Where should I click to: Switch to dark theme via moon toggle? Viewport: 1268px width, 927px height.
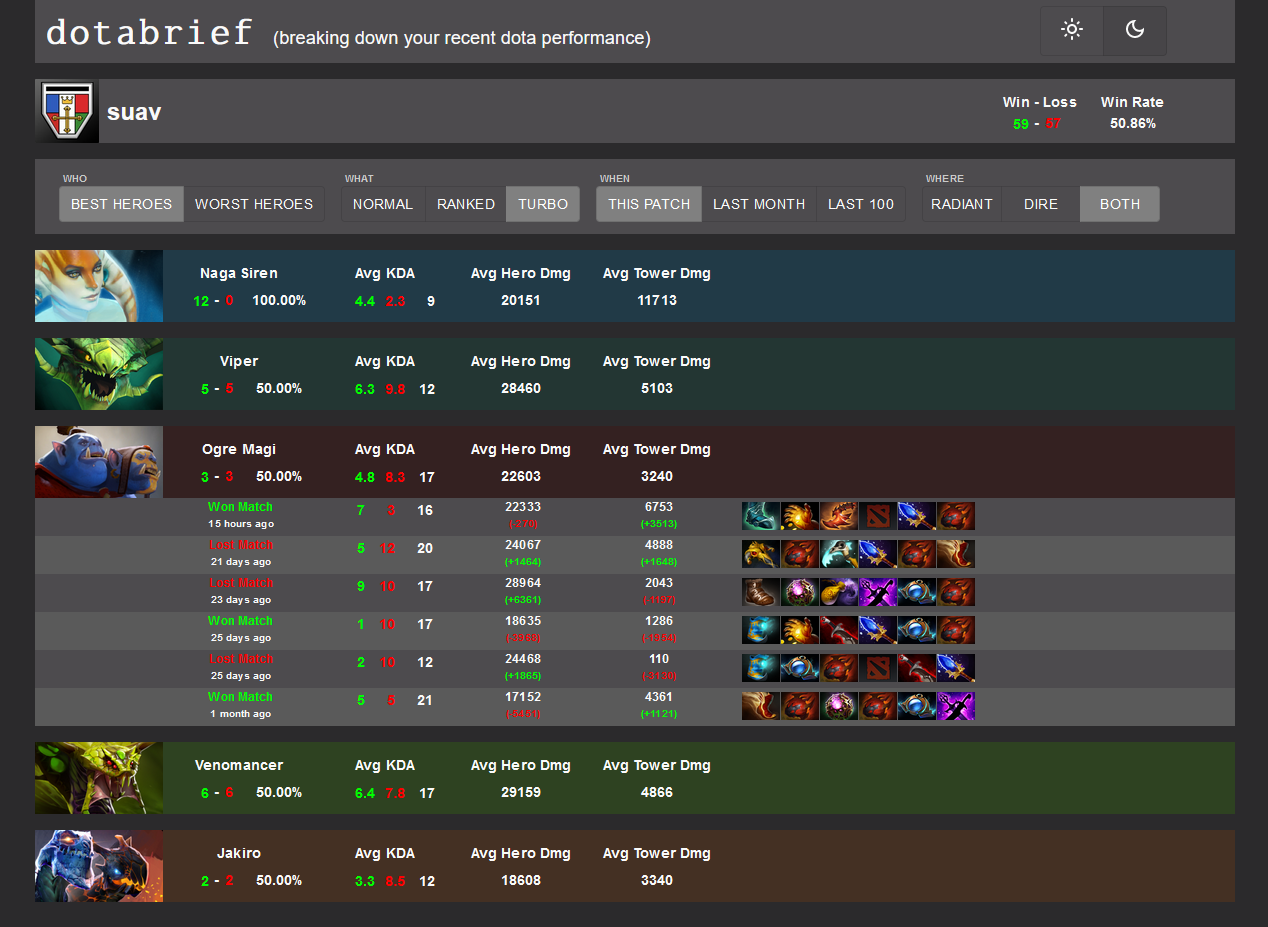pos(1134,30)
